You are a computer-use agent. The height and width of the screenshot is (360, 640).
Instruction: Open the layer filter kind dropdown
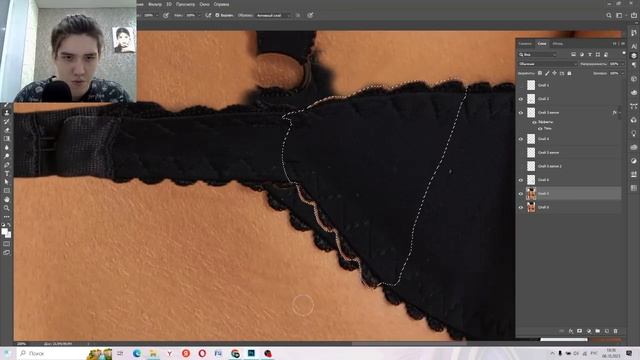tap(538, 54)
